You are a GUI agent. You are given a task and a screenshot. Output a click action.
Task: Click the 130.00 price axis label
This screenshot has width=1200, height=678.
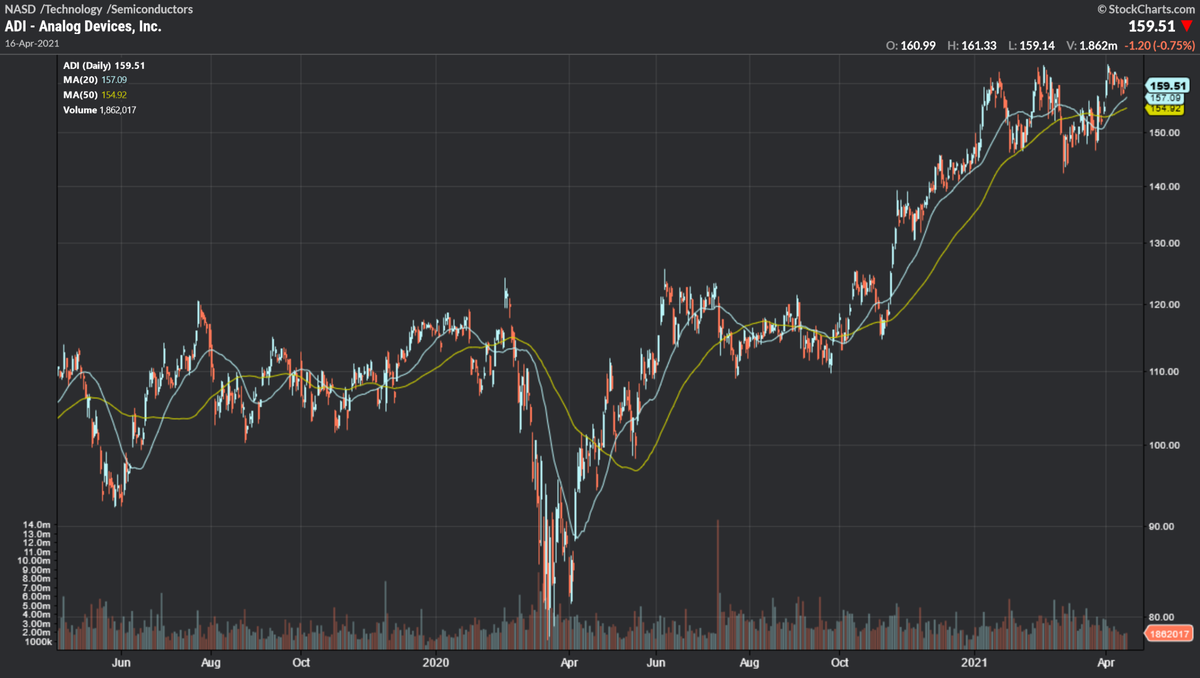click(x=1165, y=243)
